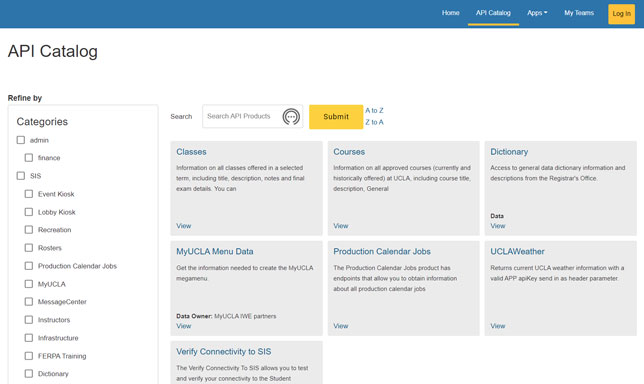Sort products A to Z

(374, 110)
